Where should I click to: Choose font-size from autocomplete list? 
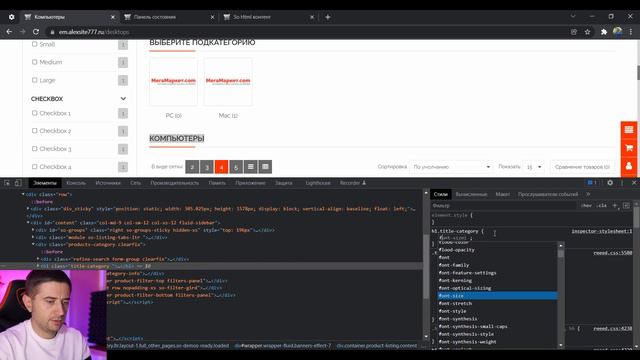tap(497, 296)
